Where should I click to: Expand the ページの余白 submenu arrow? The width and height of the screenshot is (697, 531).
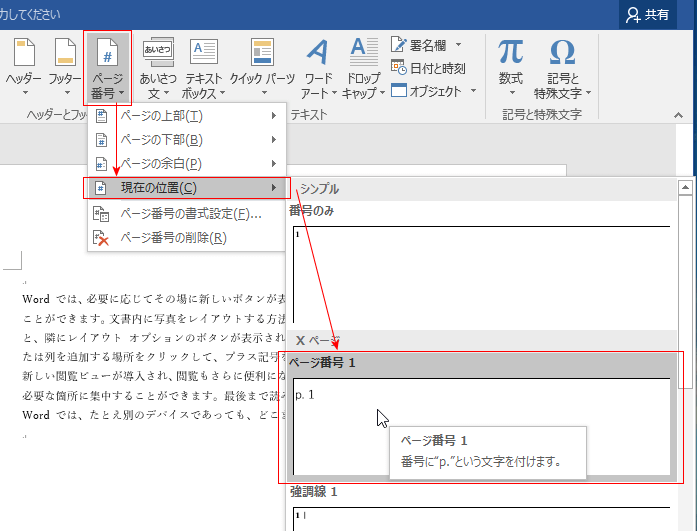[x=274, y=164]
